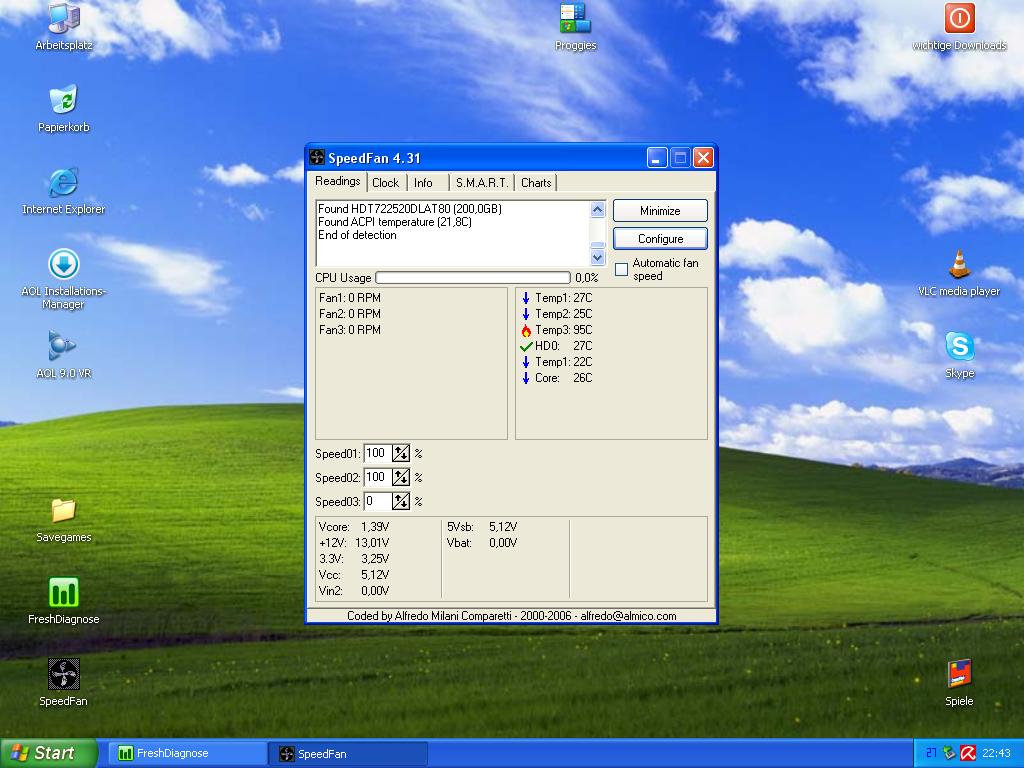
Task: Click the down arrow beside Core: 26C
Action: [526, 378]
